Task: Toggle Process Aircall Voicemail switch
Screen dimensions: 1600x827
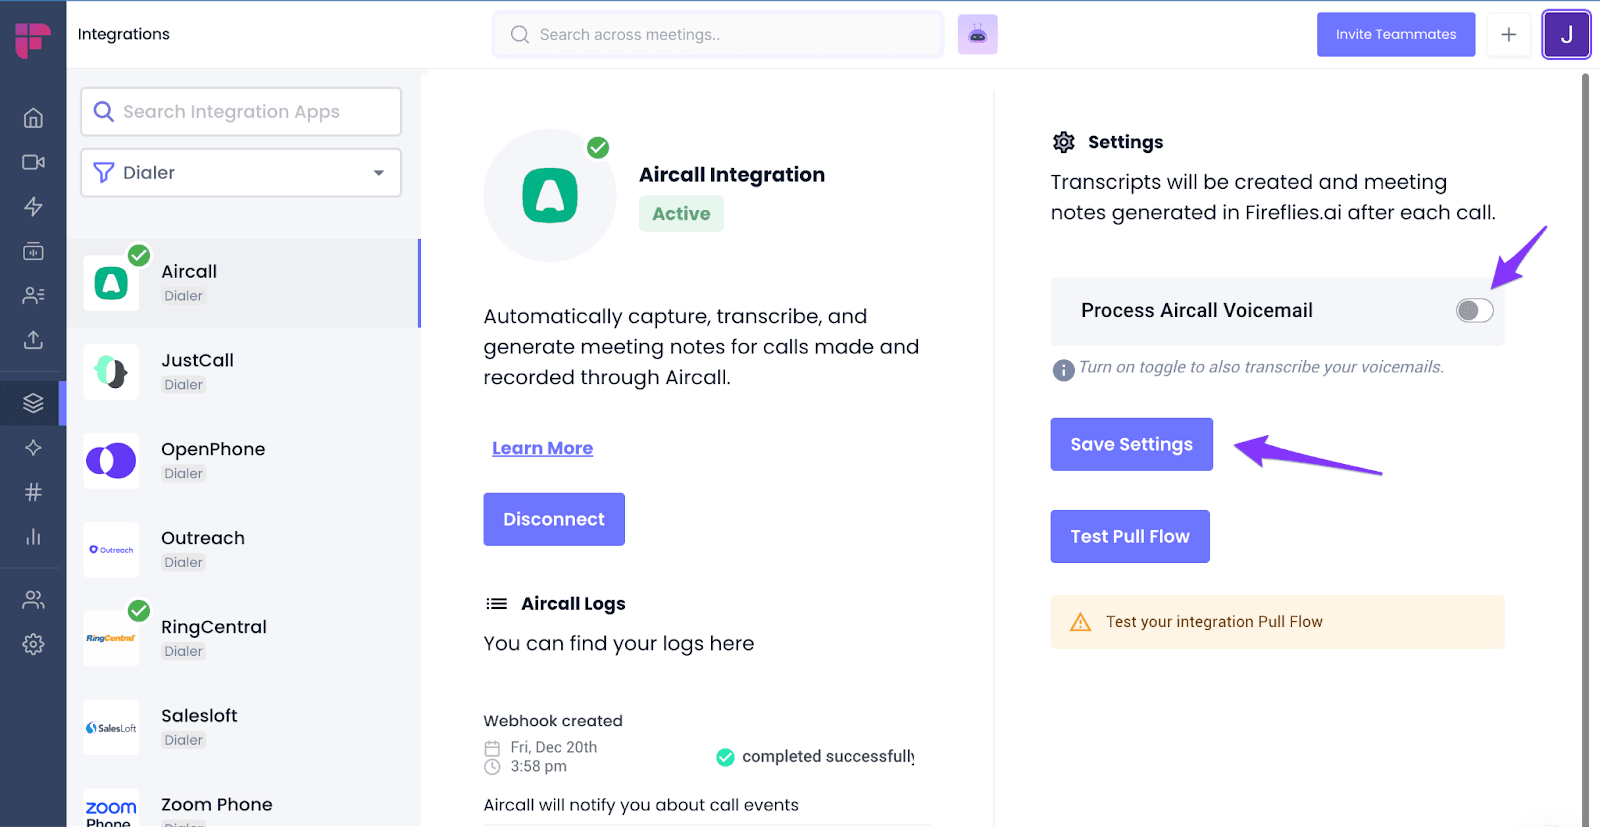Action: [1474, 310]
